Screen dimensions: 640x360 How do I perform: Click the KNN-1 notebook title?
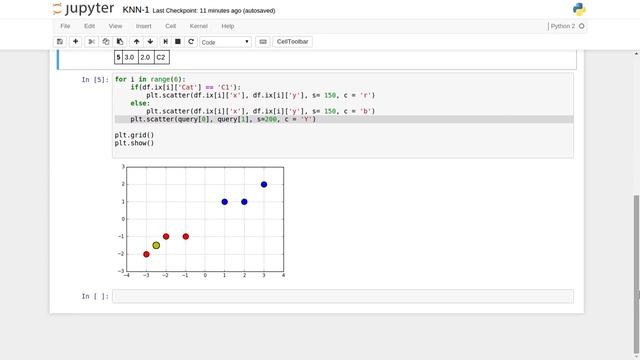coord(136,10)
